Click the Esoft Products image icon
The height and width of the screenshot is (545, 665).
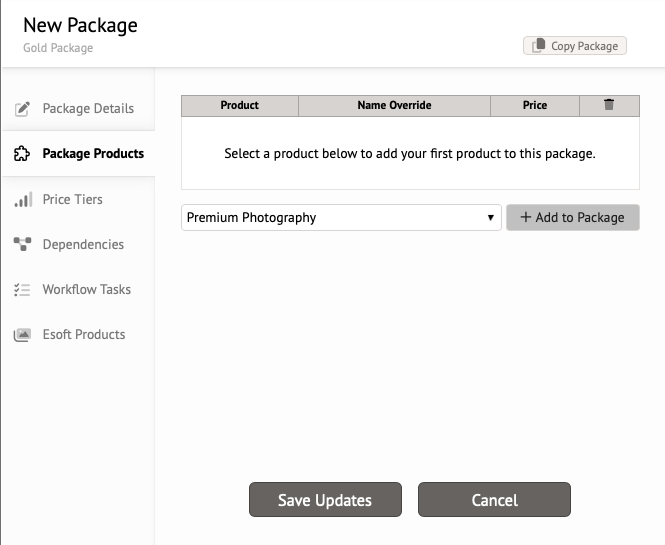click(22, 335)
